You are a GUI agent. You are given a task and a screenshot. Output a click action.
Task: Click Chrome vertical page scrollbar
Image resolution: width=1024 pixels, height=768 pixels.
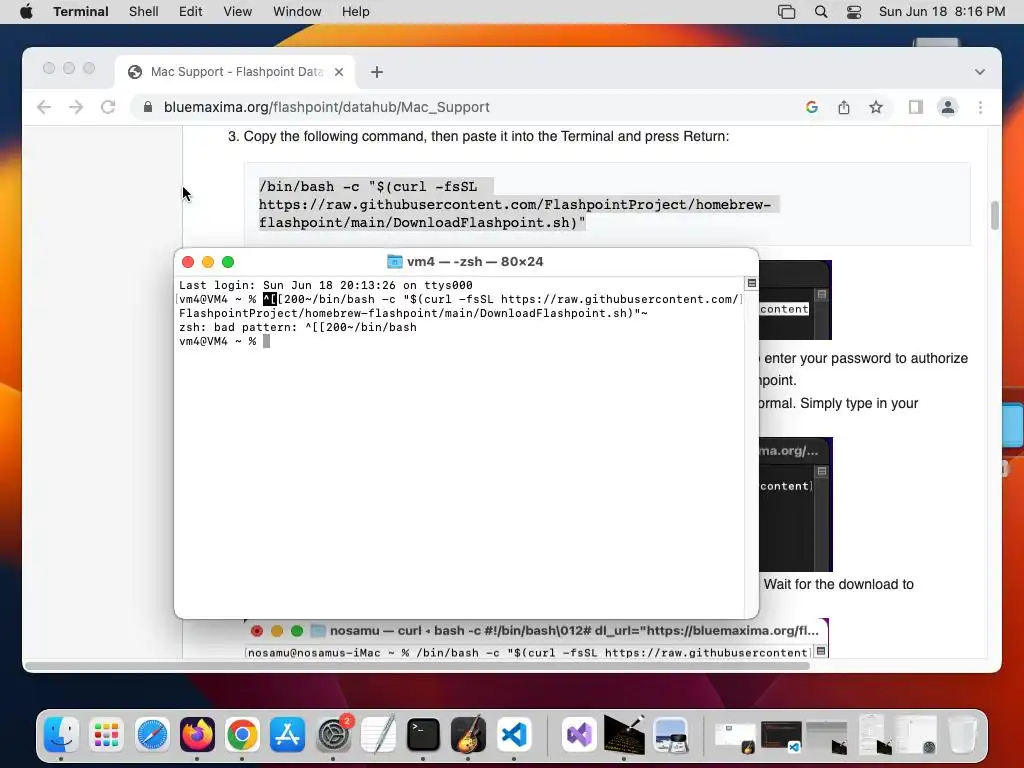[x=995, y=216]
